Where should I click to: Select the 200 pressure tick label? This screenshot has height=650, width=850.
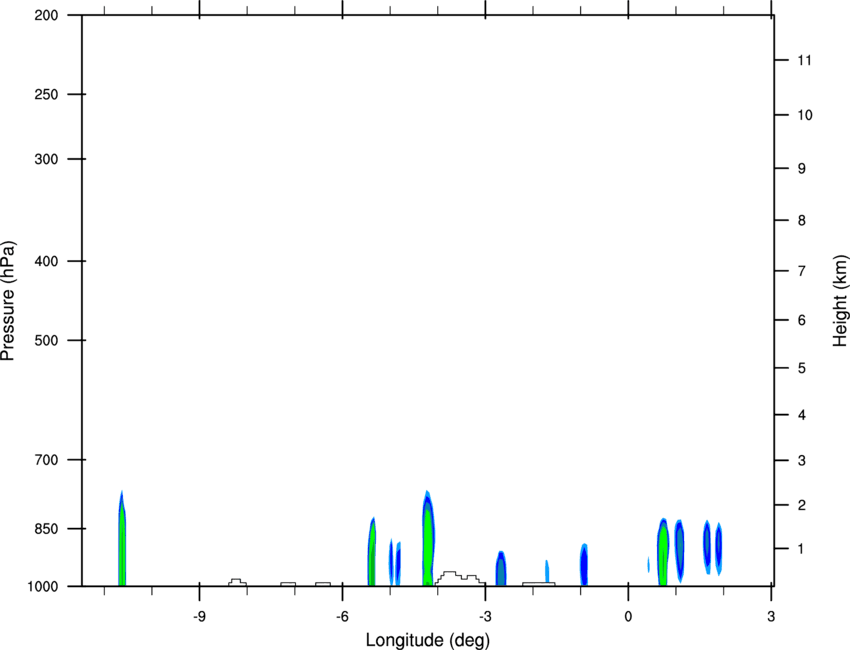46,15
